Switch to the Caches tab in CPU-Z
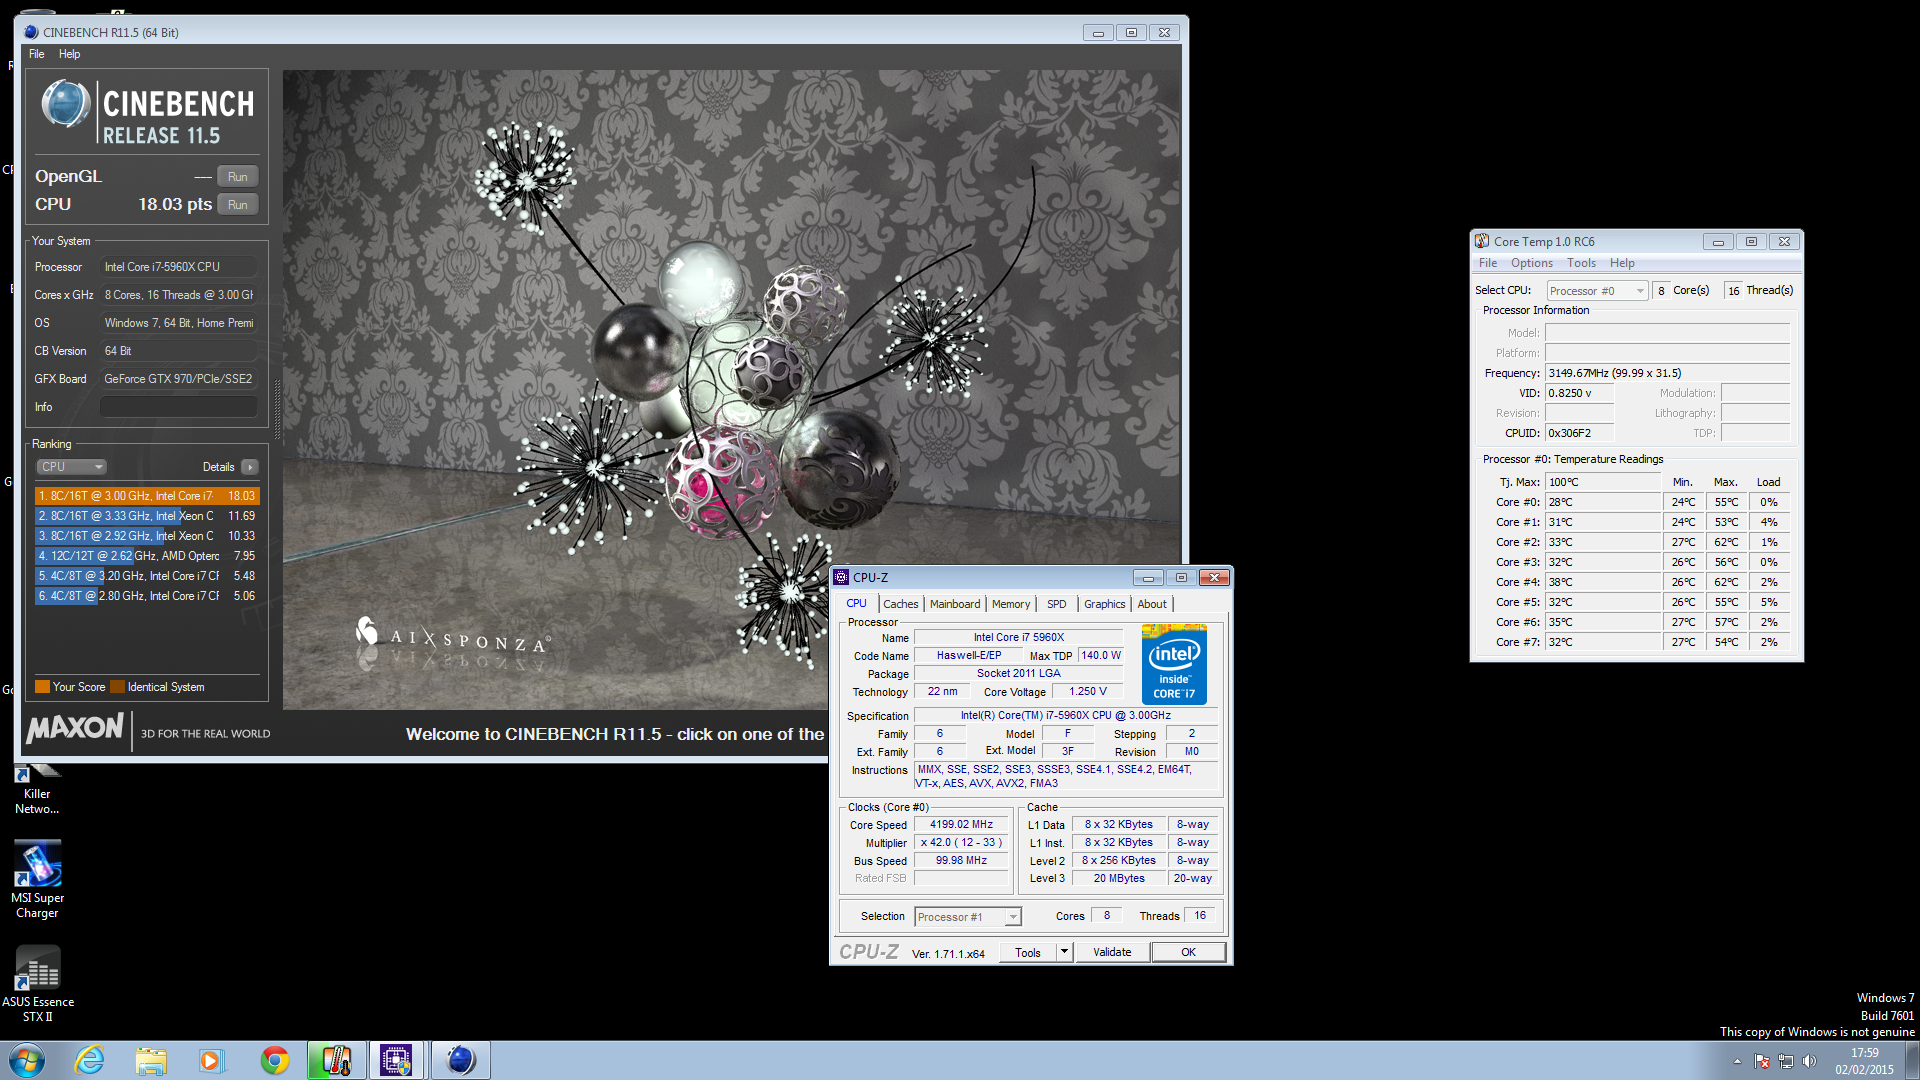Viewport: 1920px width, 1080px height. coord(900,604)
